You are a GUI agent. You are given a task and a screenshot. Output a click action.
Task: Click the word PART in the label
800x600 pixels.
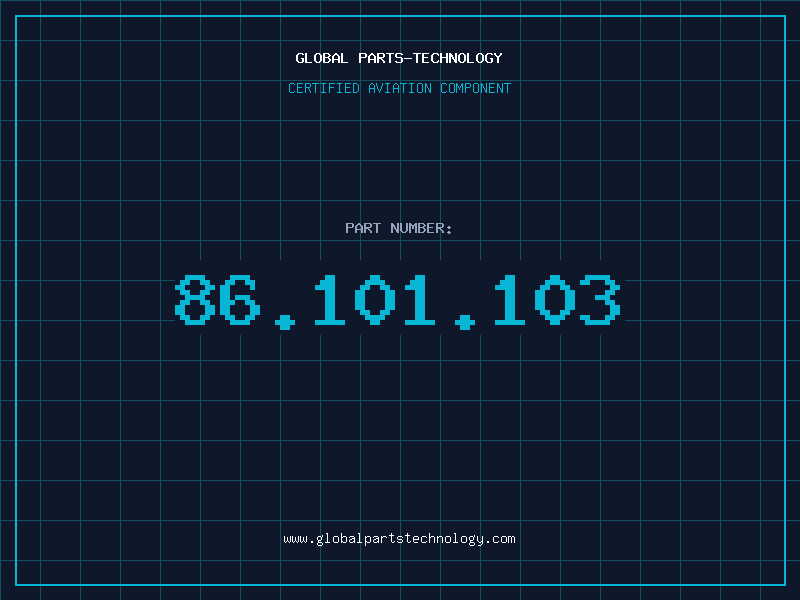[363, 228]
